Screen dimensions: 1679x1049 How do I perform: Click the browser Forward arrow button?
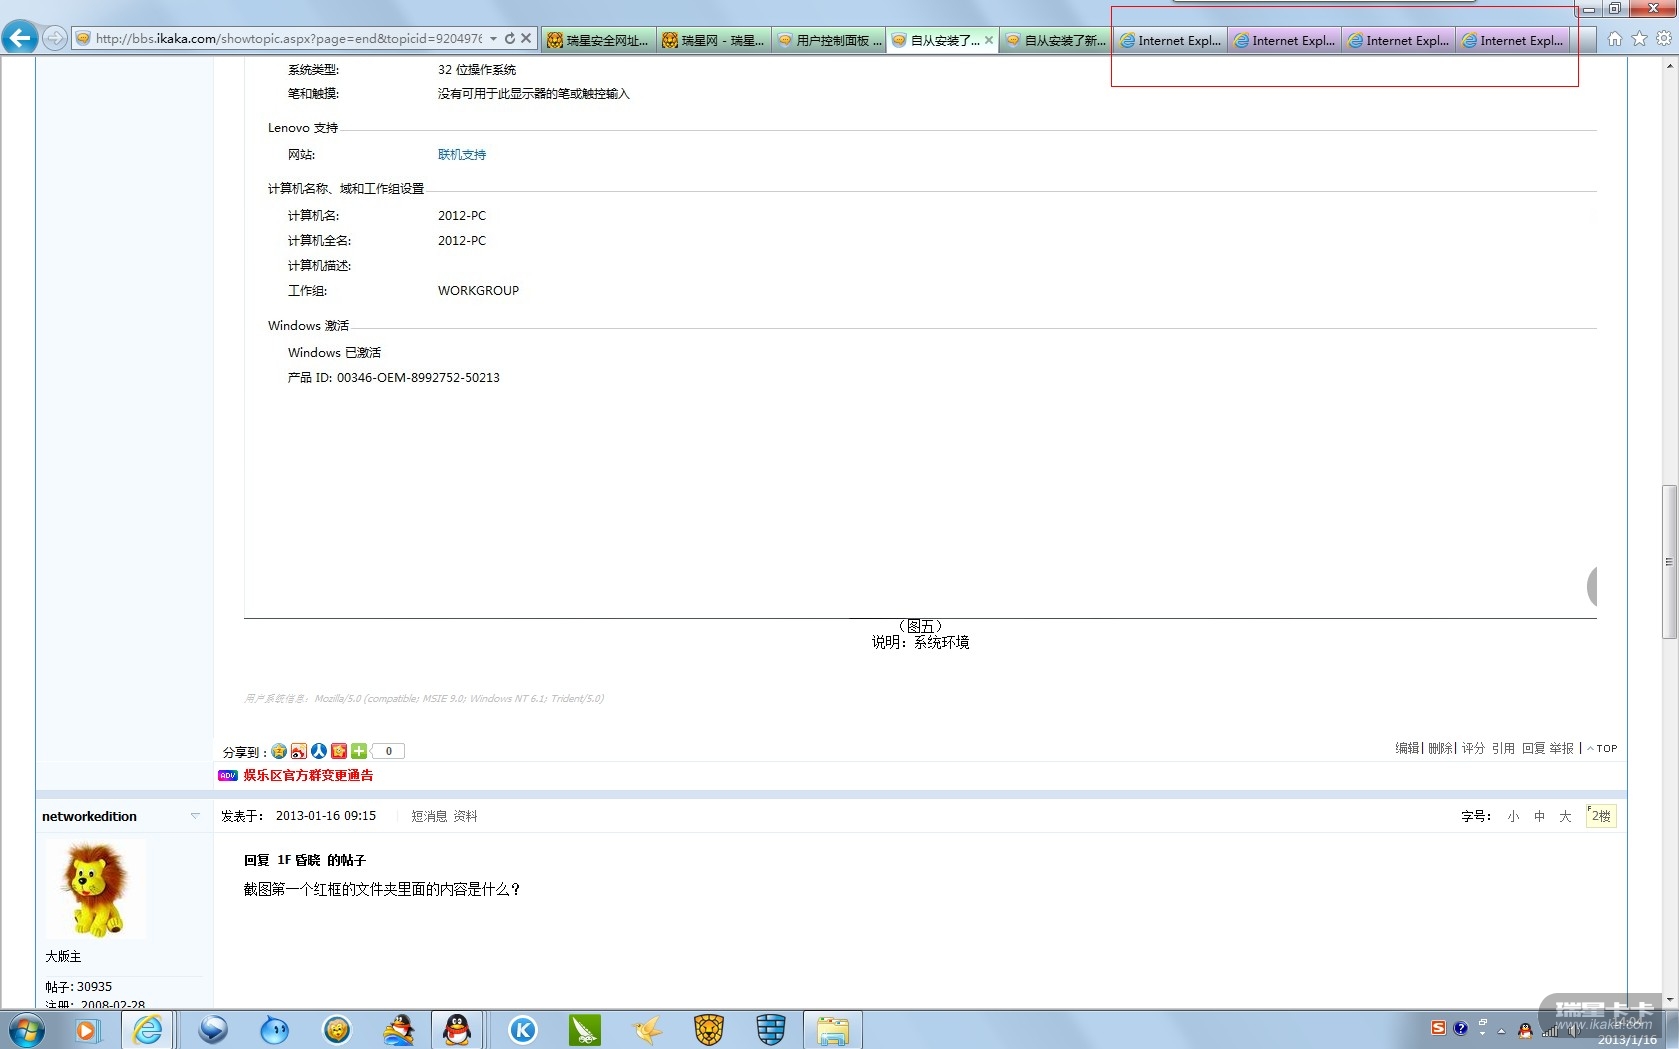click(x=55, y=38)
